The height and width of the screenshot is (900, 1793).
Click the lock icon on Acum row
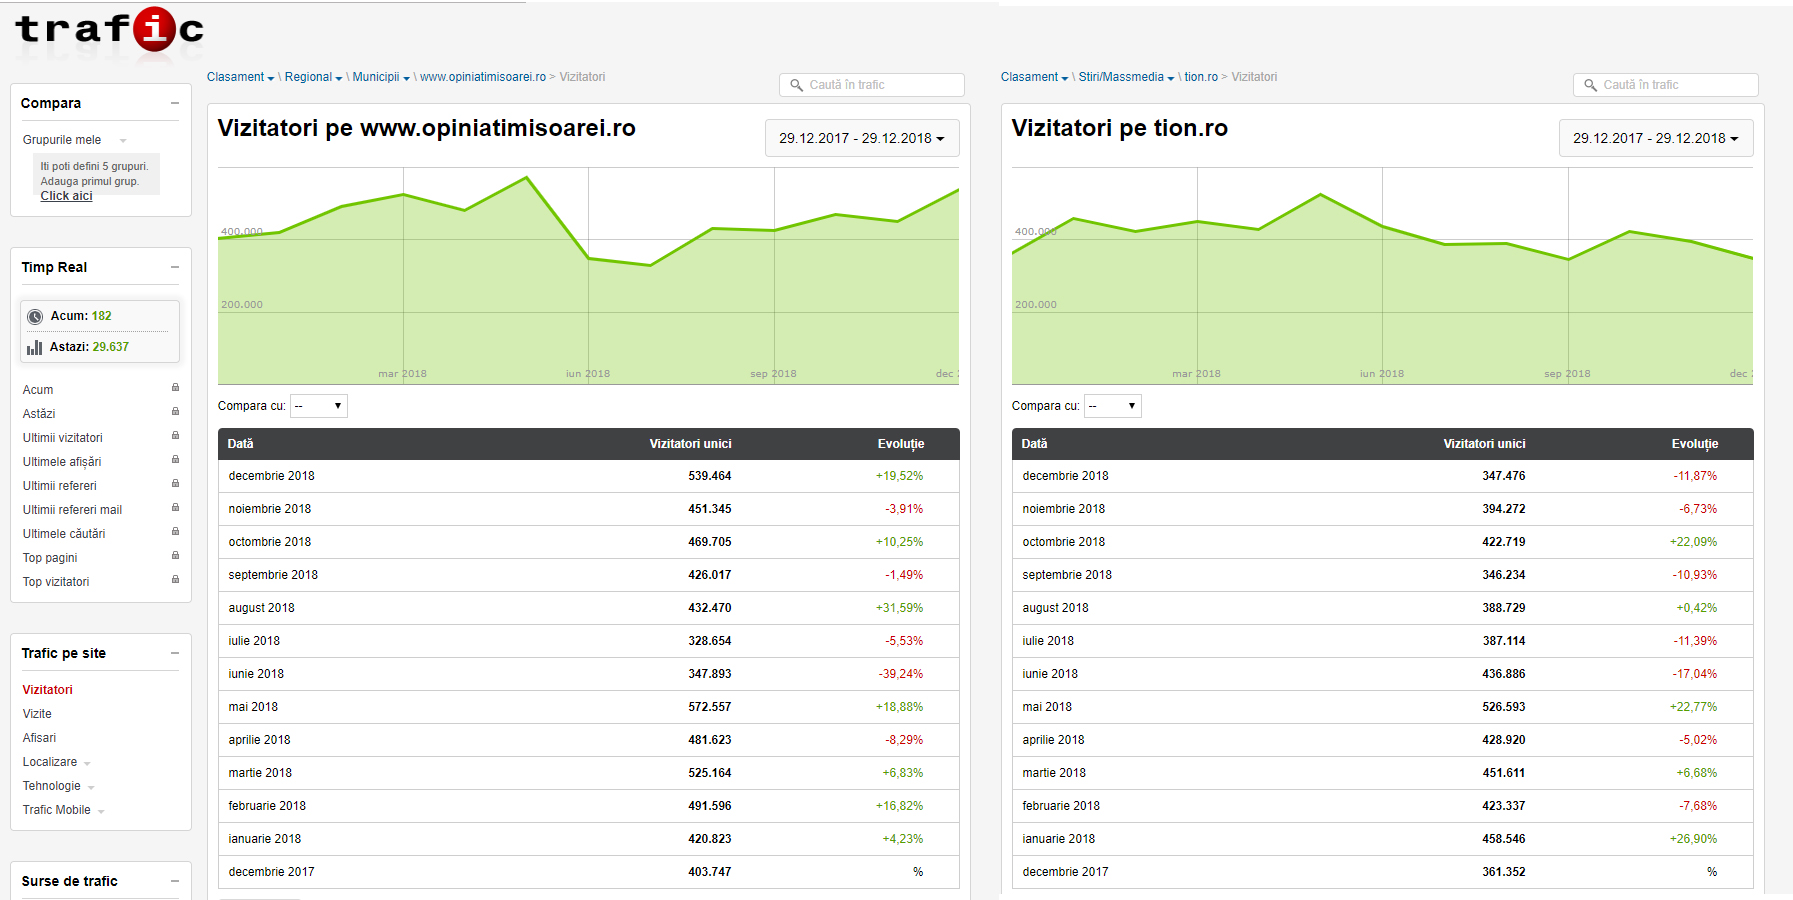tap(175, 388)
